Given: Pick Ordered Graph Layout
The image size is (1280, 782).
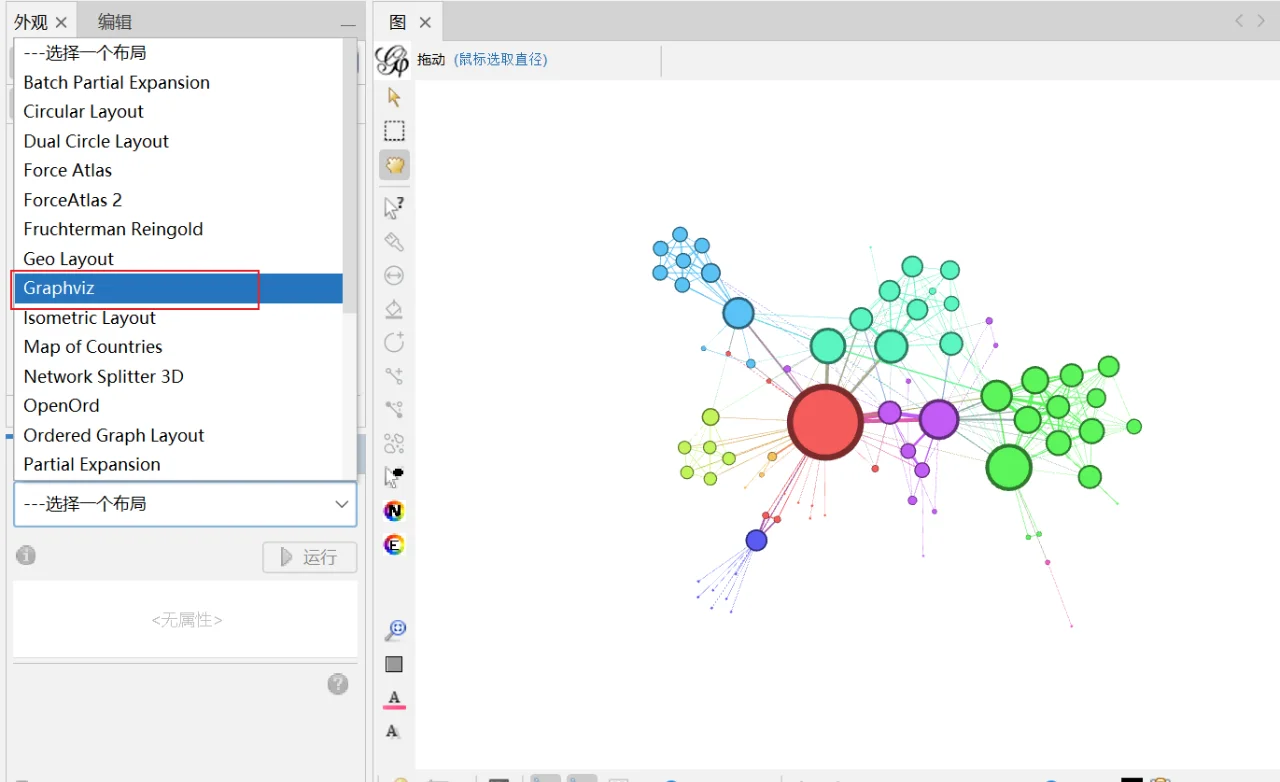Looking at the screenshot, I should pos(178,435).
